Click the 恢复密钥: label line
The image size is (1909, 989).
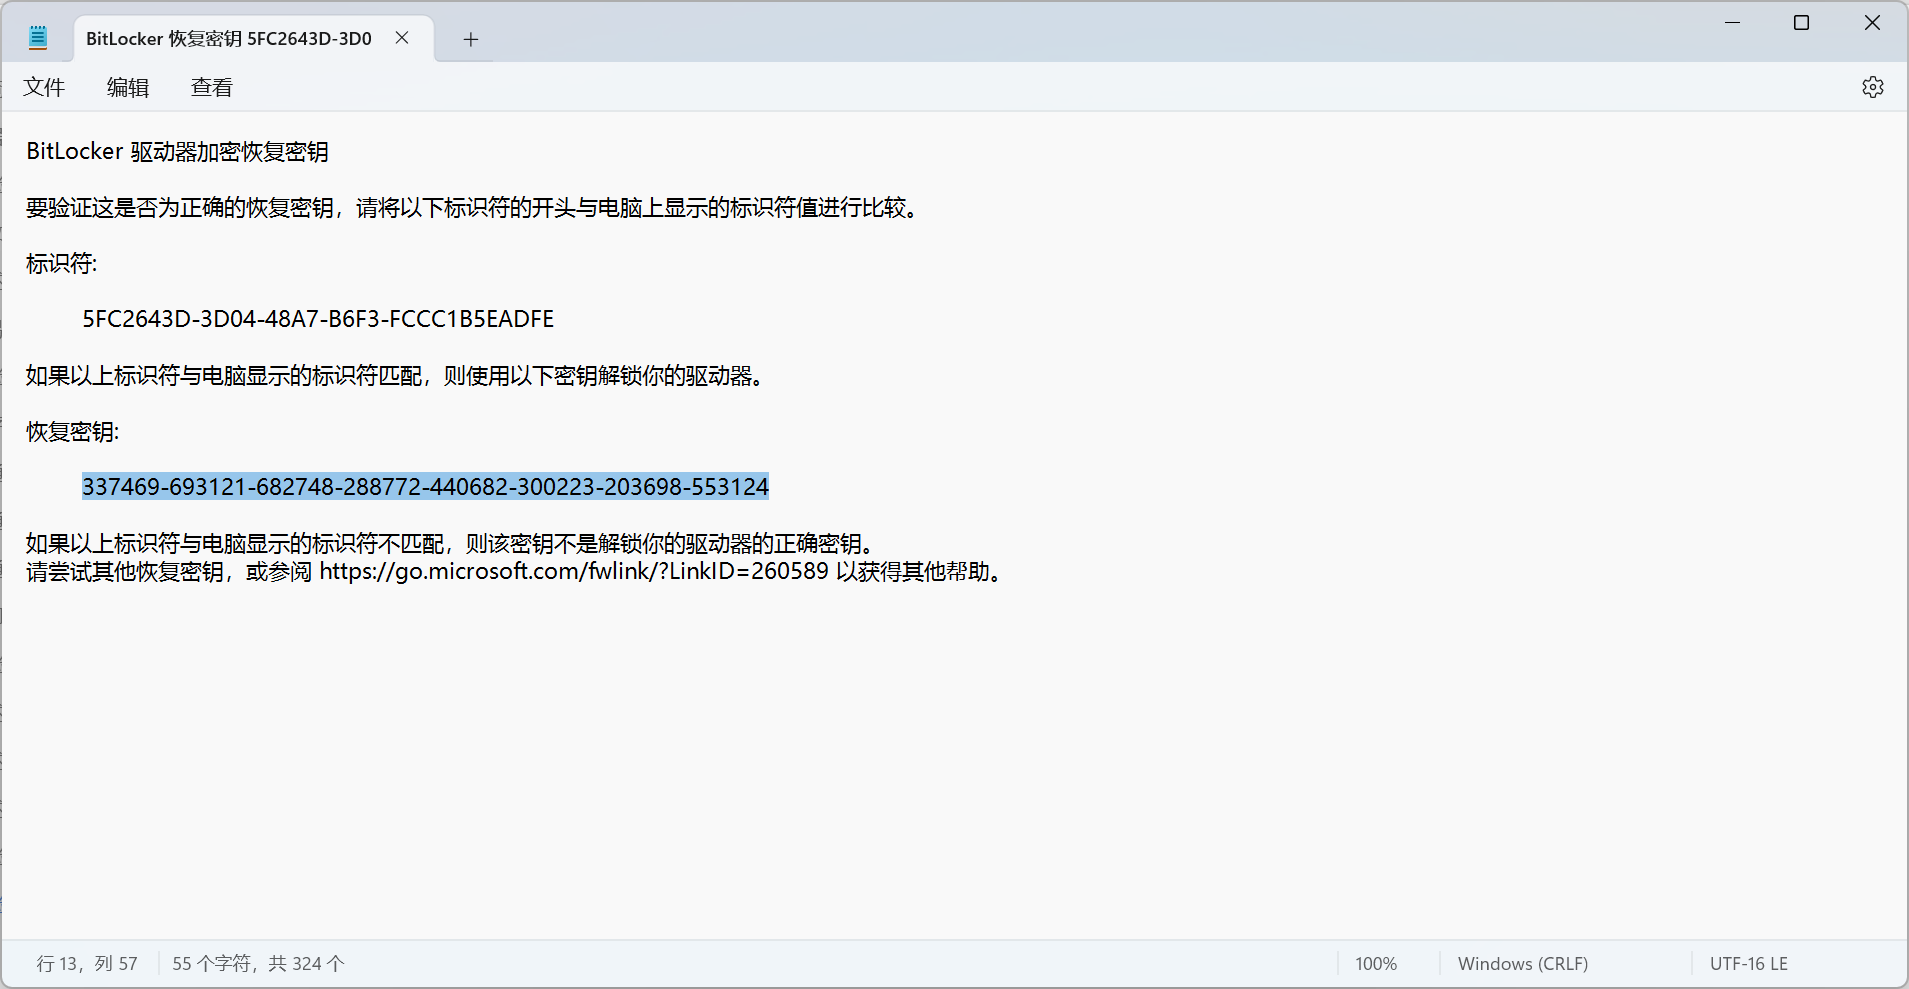(73, 432)
